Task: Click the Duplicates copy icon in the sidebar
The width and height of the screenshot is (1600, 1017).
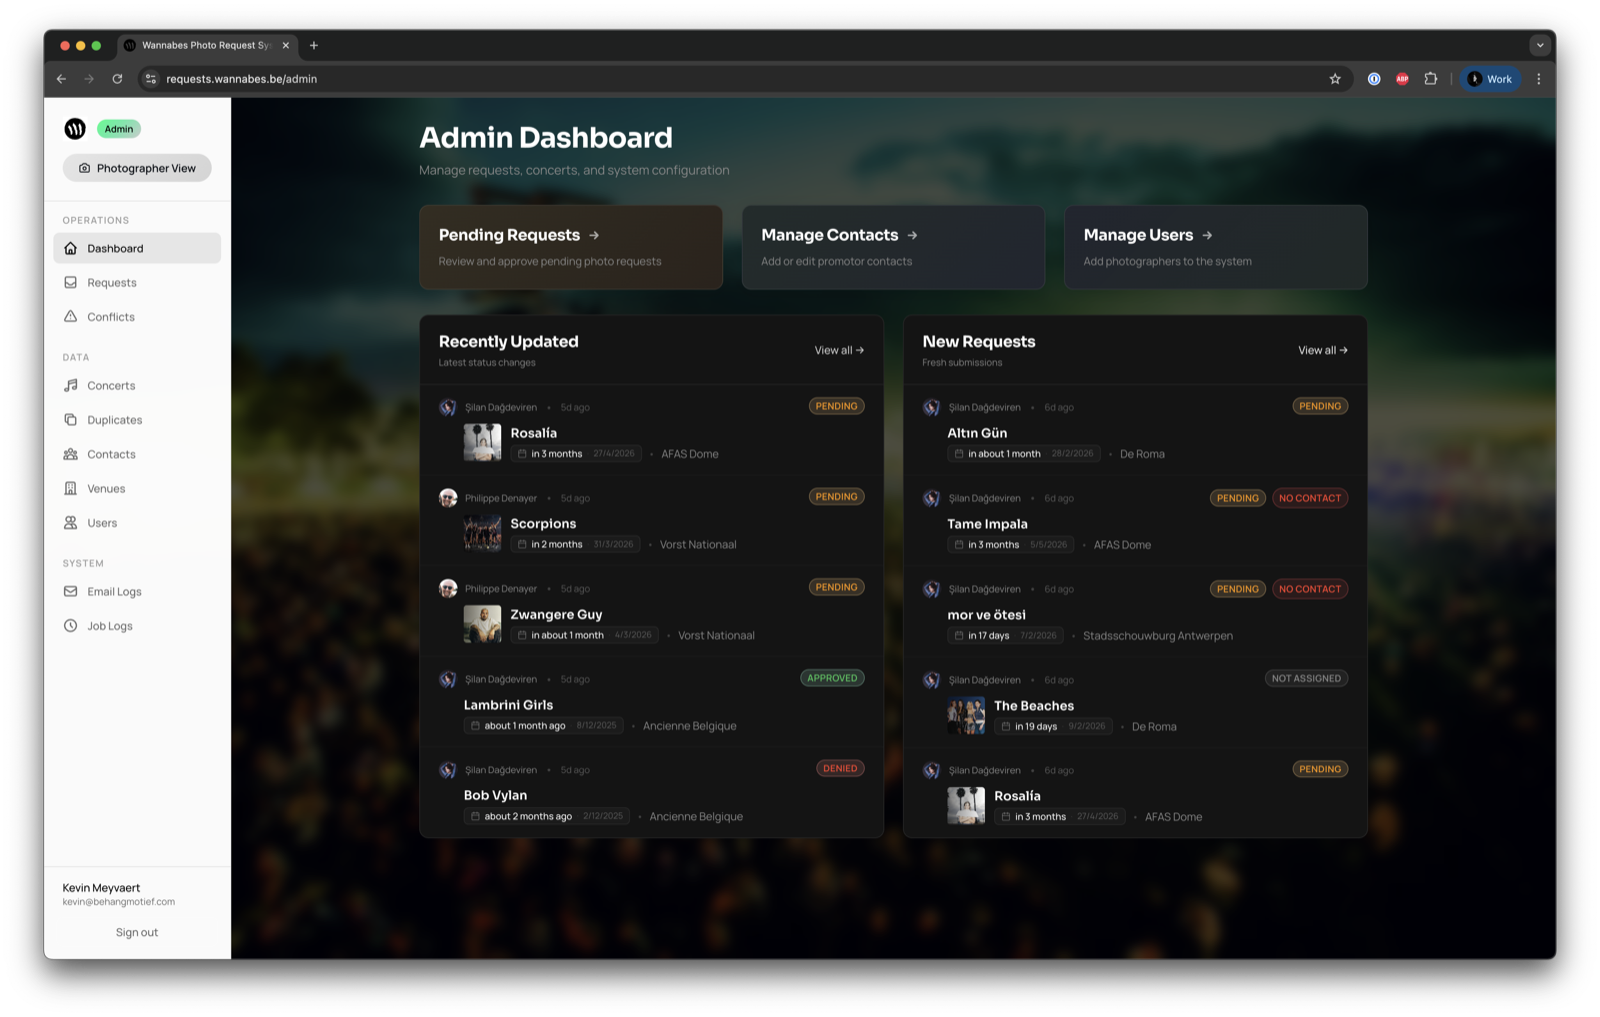Action: (70, 419)
